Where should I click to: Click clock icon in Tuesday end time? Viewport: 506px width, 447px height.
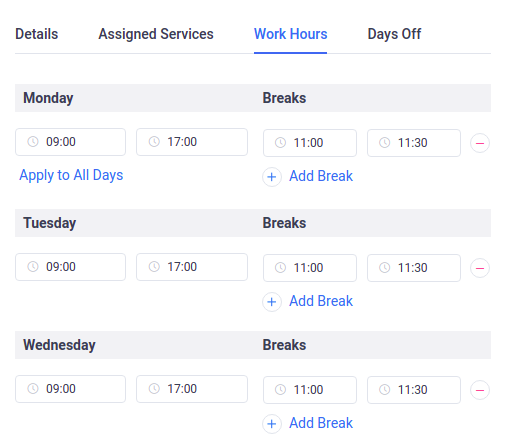[154, 267]
